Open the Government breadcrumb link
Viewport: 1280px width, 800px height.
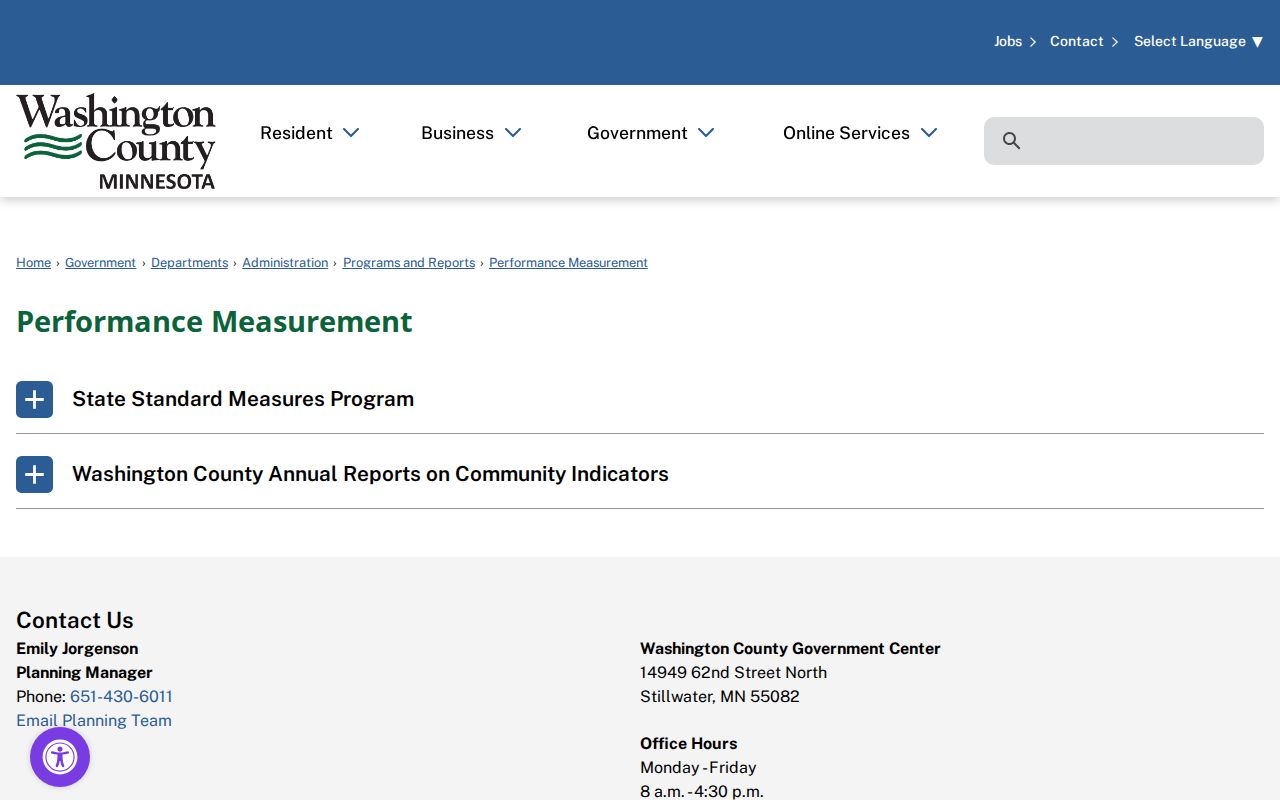[100, 263]
